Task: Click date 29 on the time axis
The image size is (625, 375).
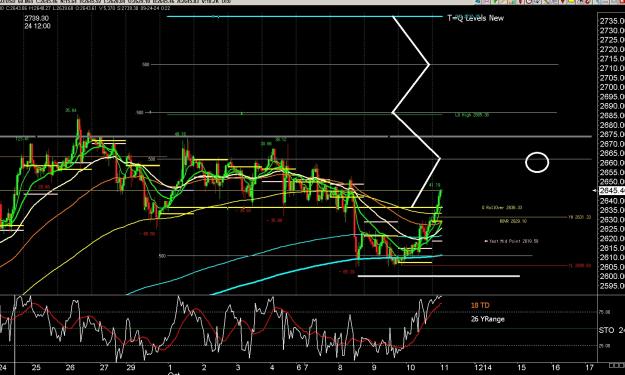Action: pos(131,367)
